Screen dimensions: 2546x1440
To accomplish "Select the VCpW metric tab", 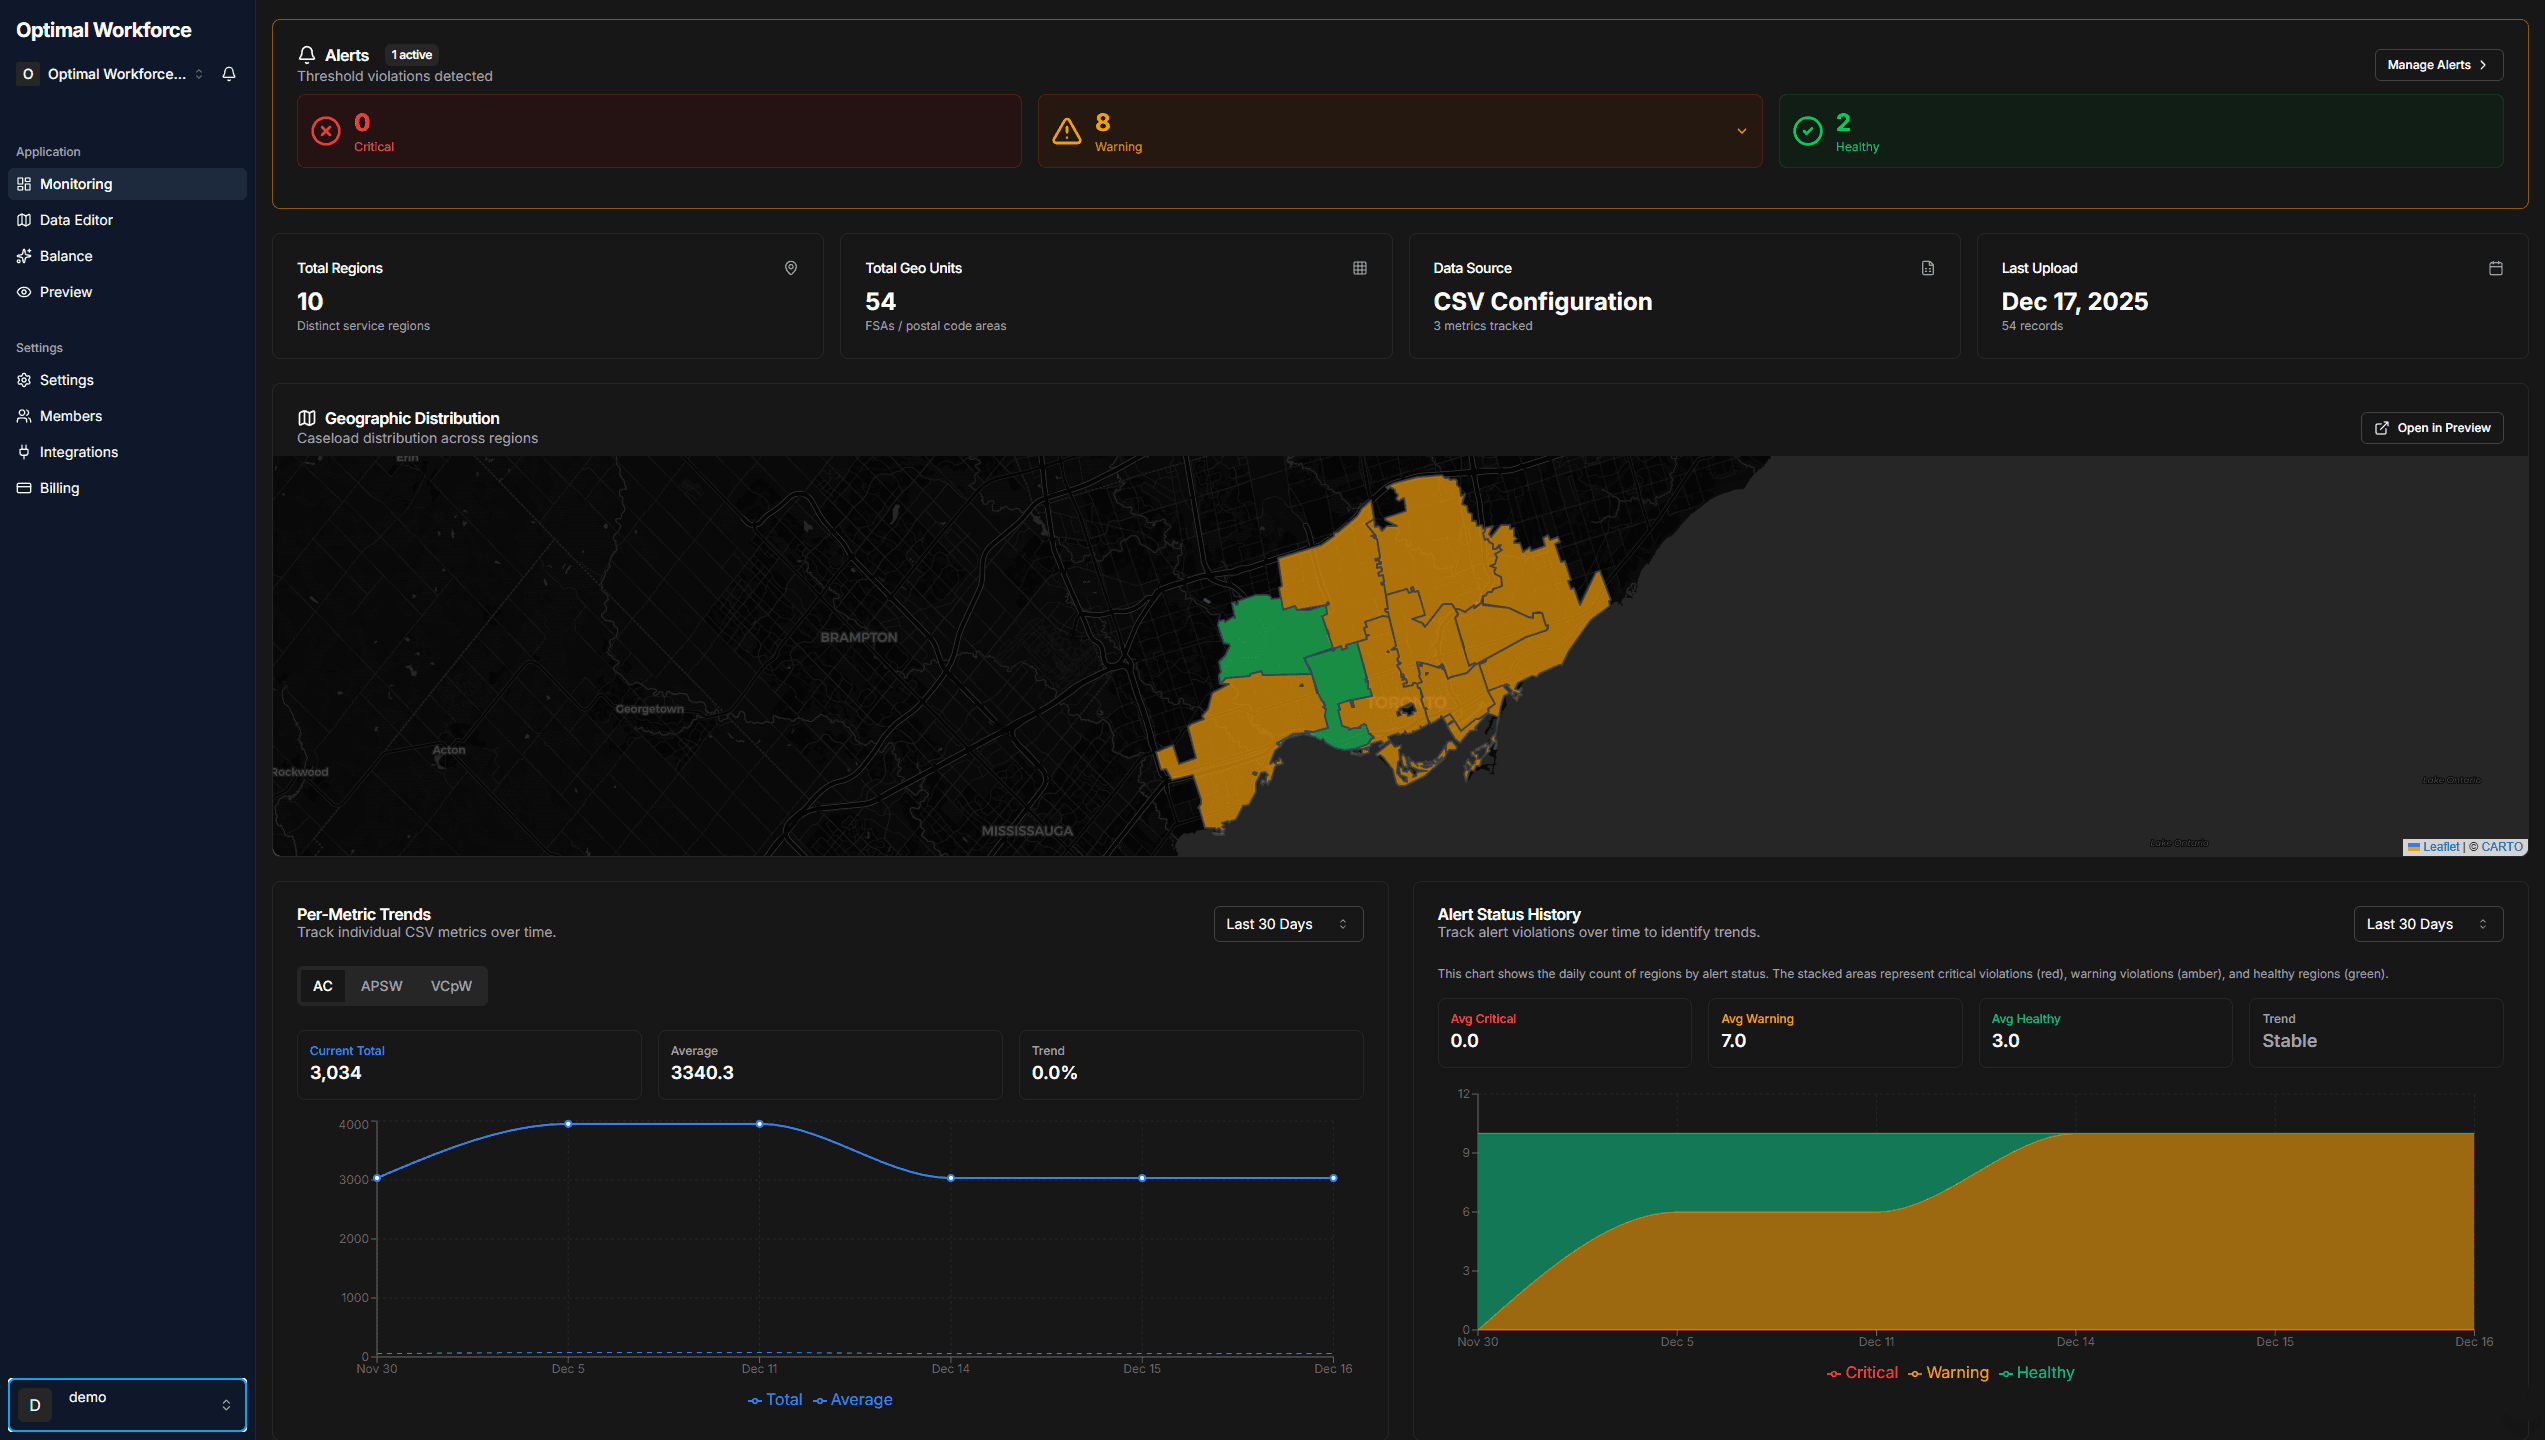I will pyautogui.click(x=451, y=986).
